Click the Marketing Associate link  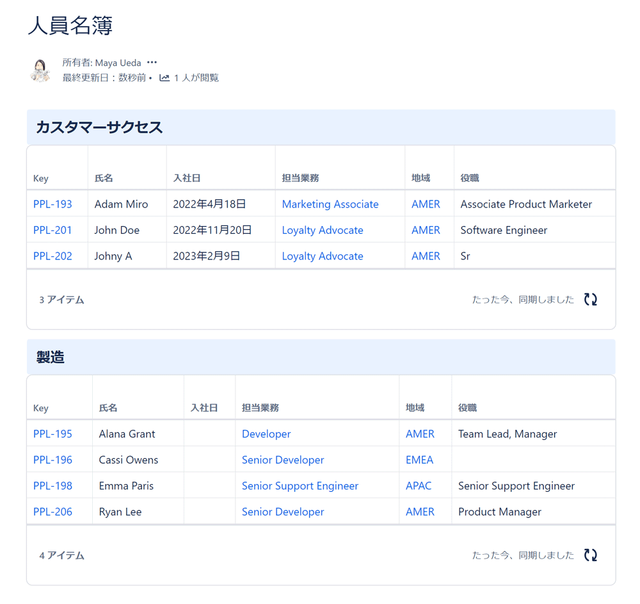pyautogui.click(x=330, y=204)
